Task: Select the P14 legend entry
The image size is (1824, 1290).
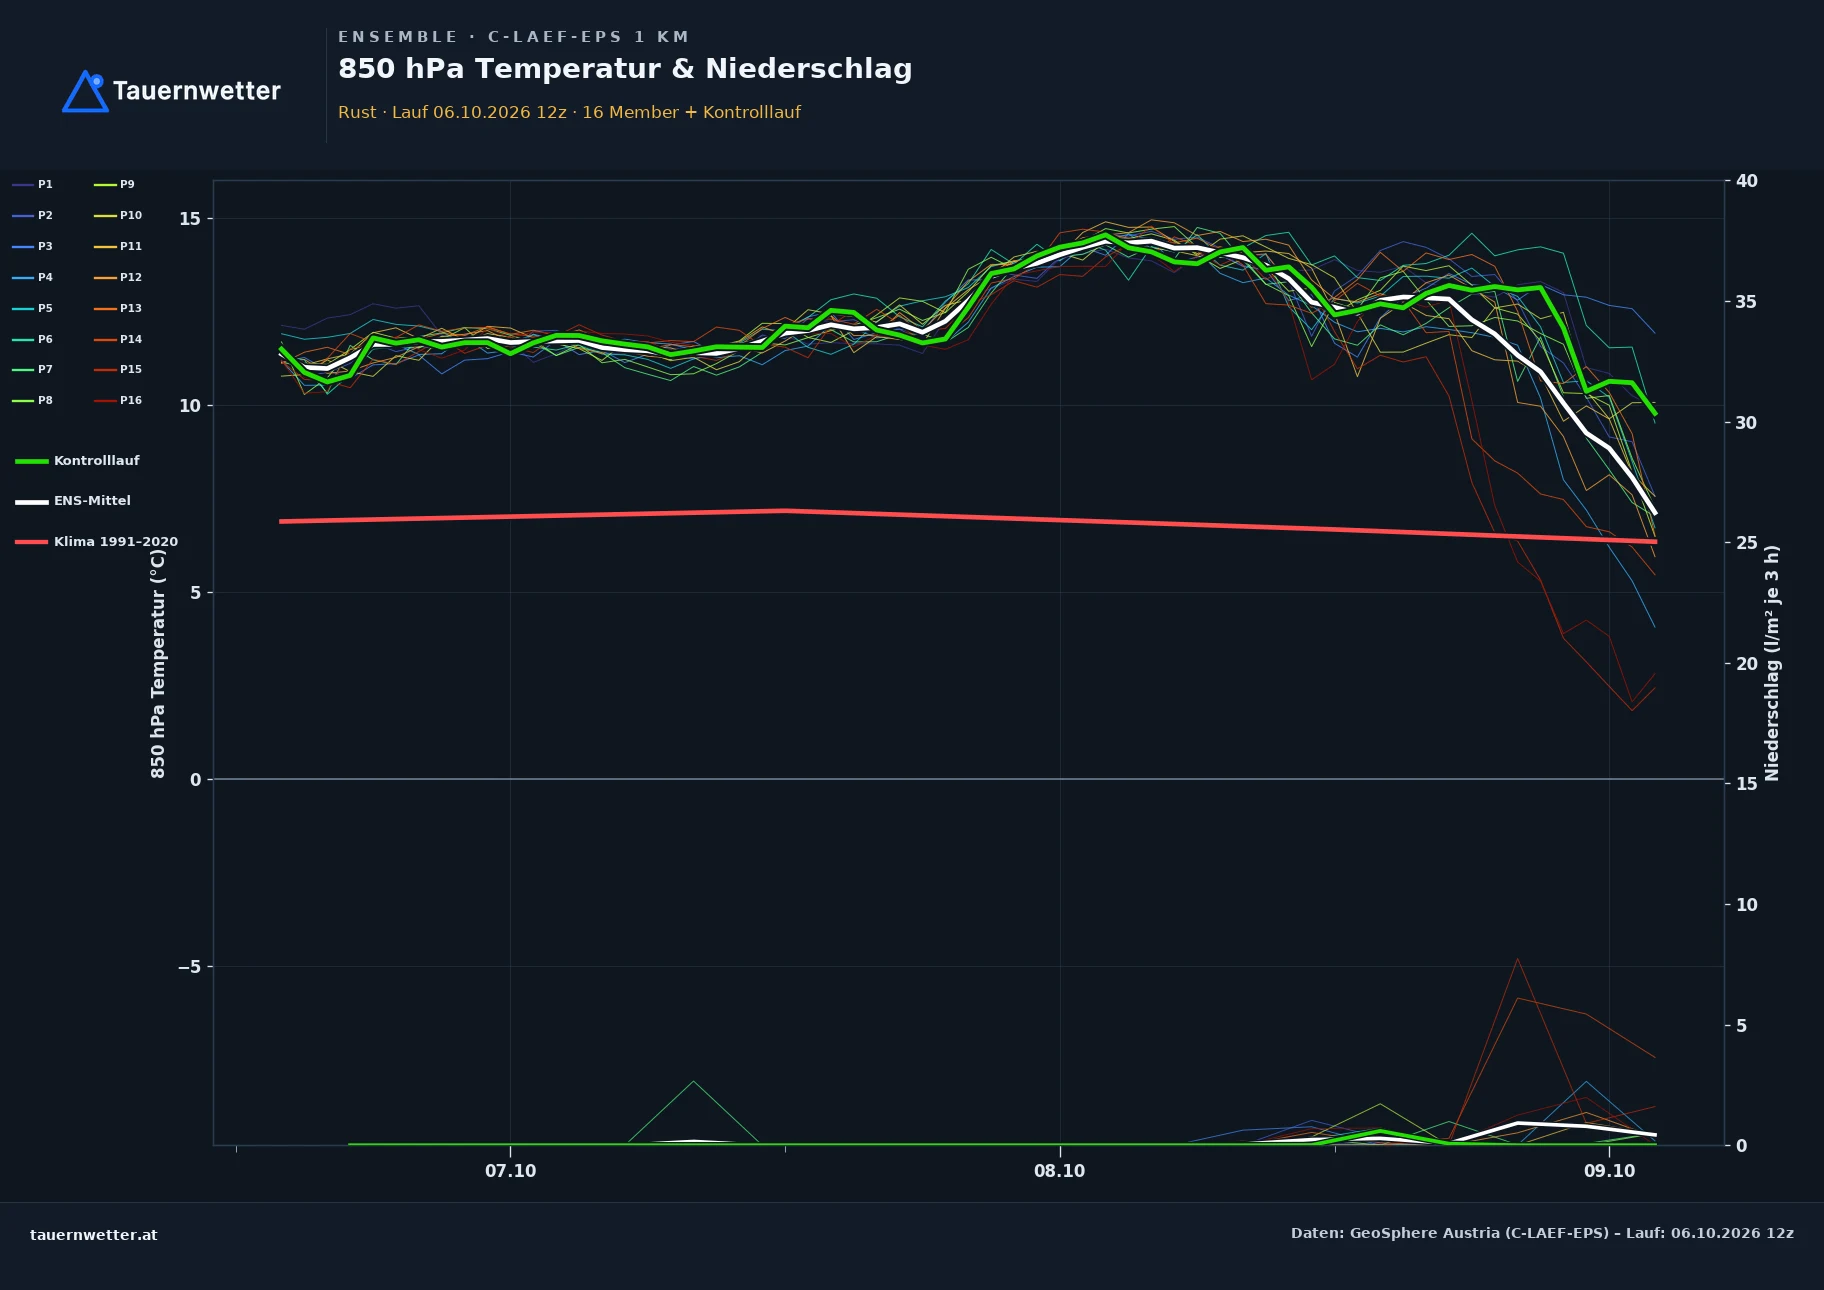Action: pos(118,340)
